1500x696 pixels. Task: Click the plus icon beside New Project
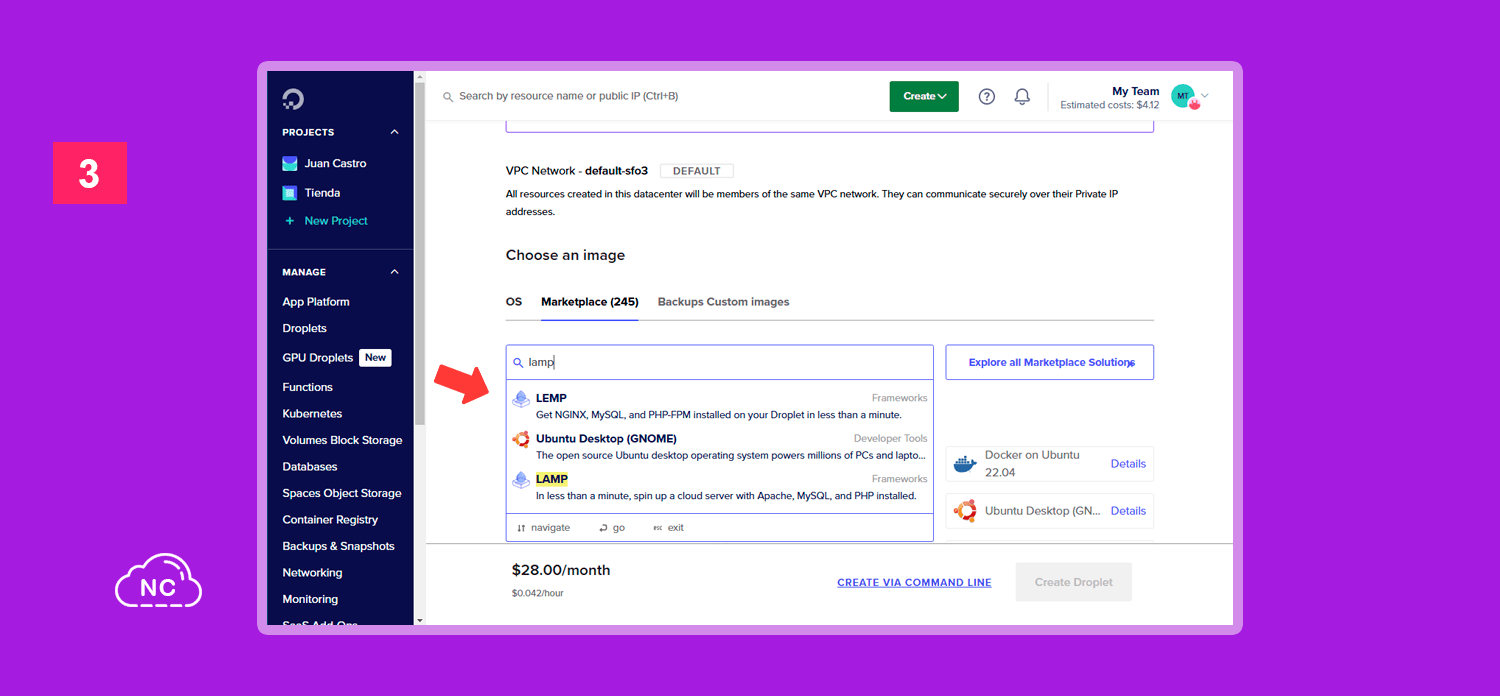point(290,221)
